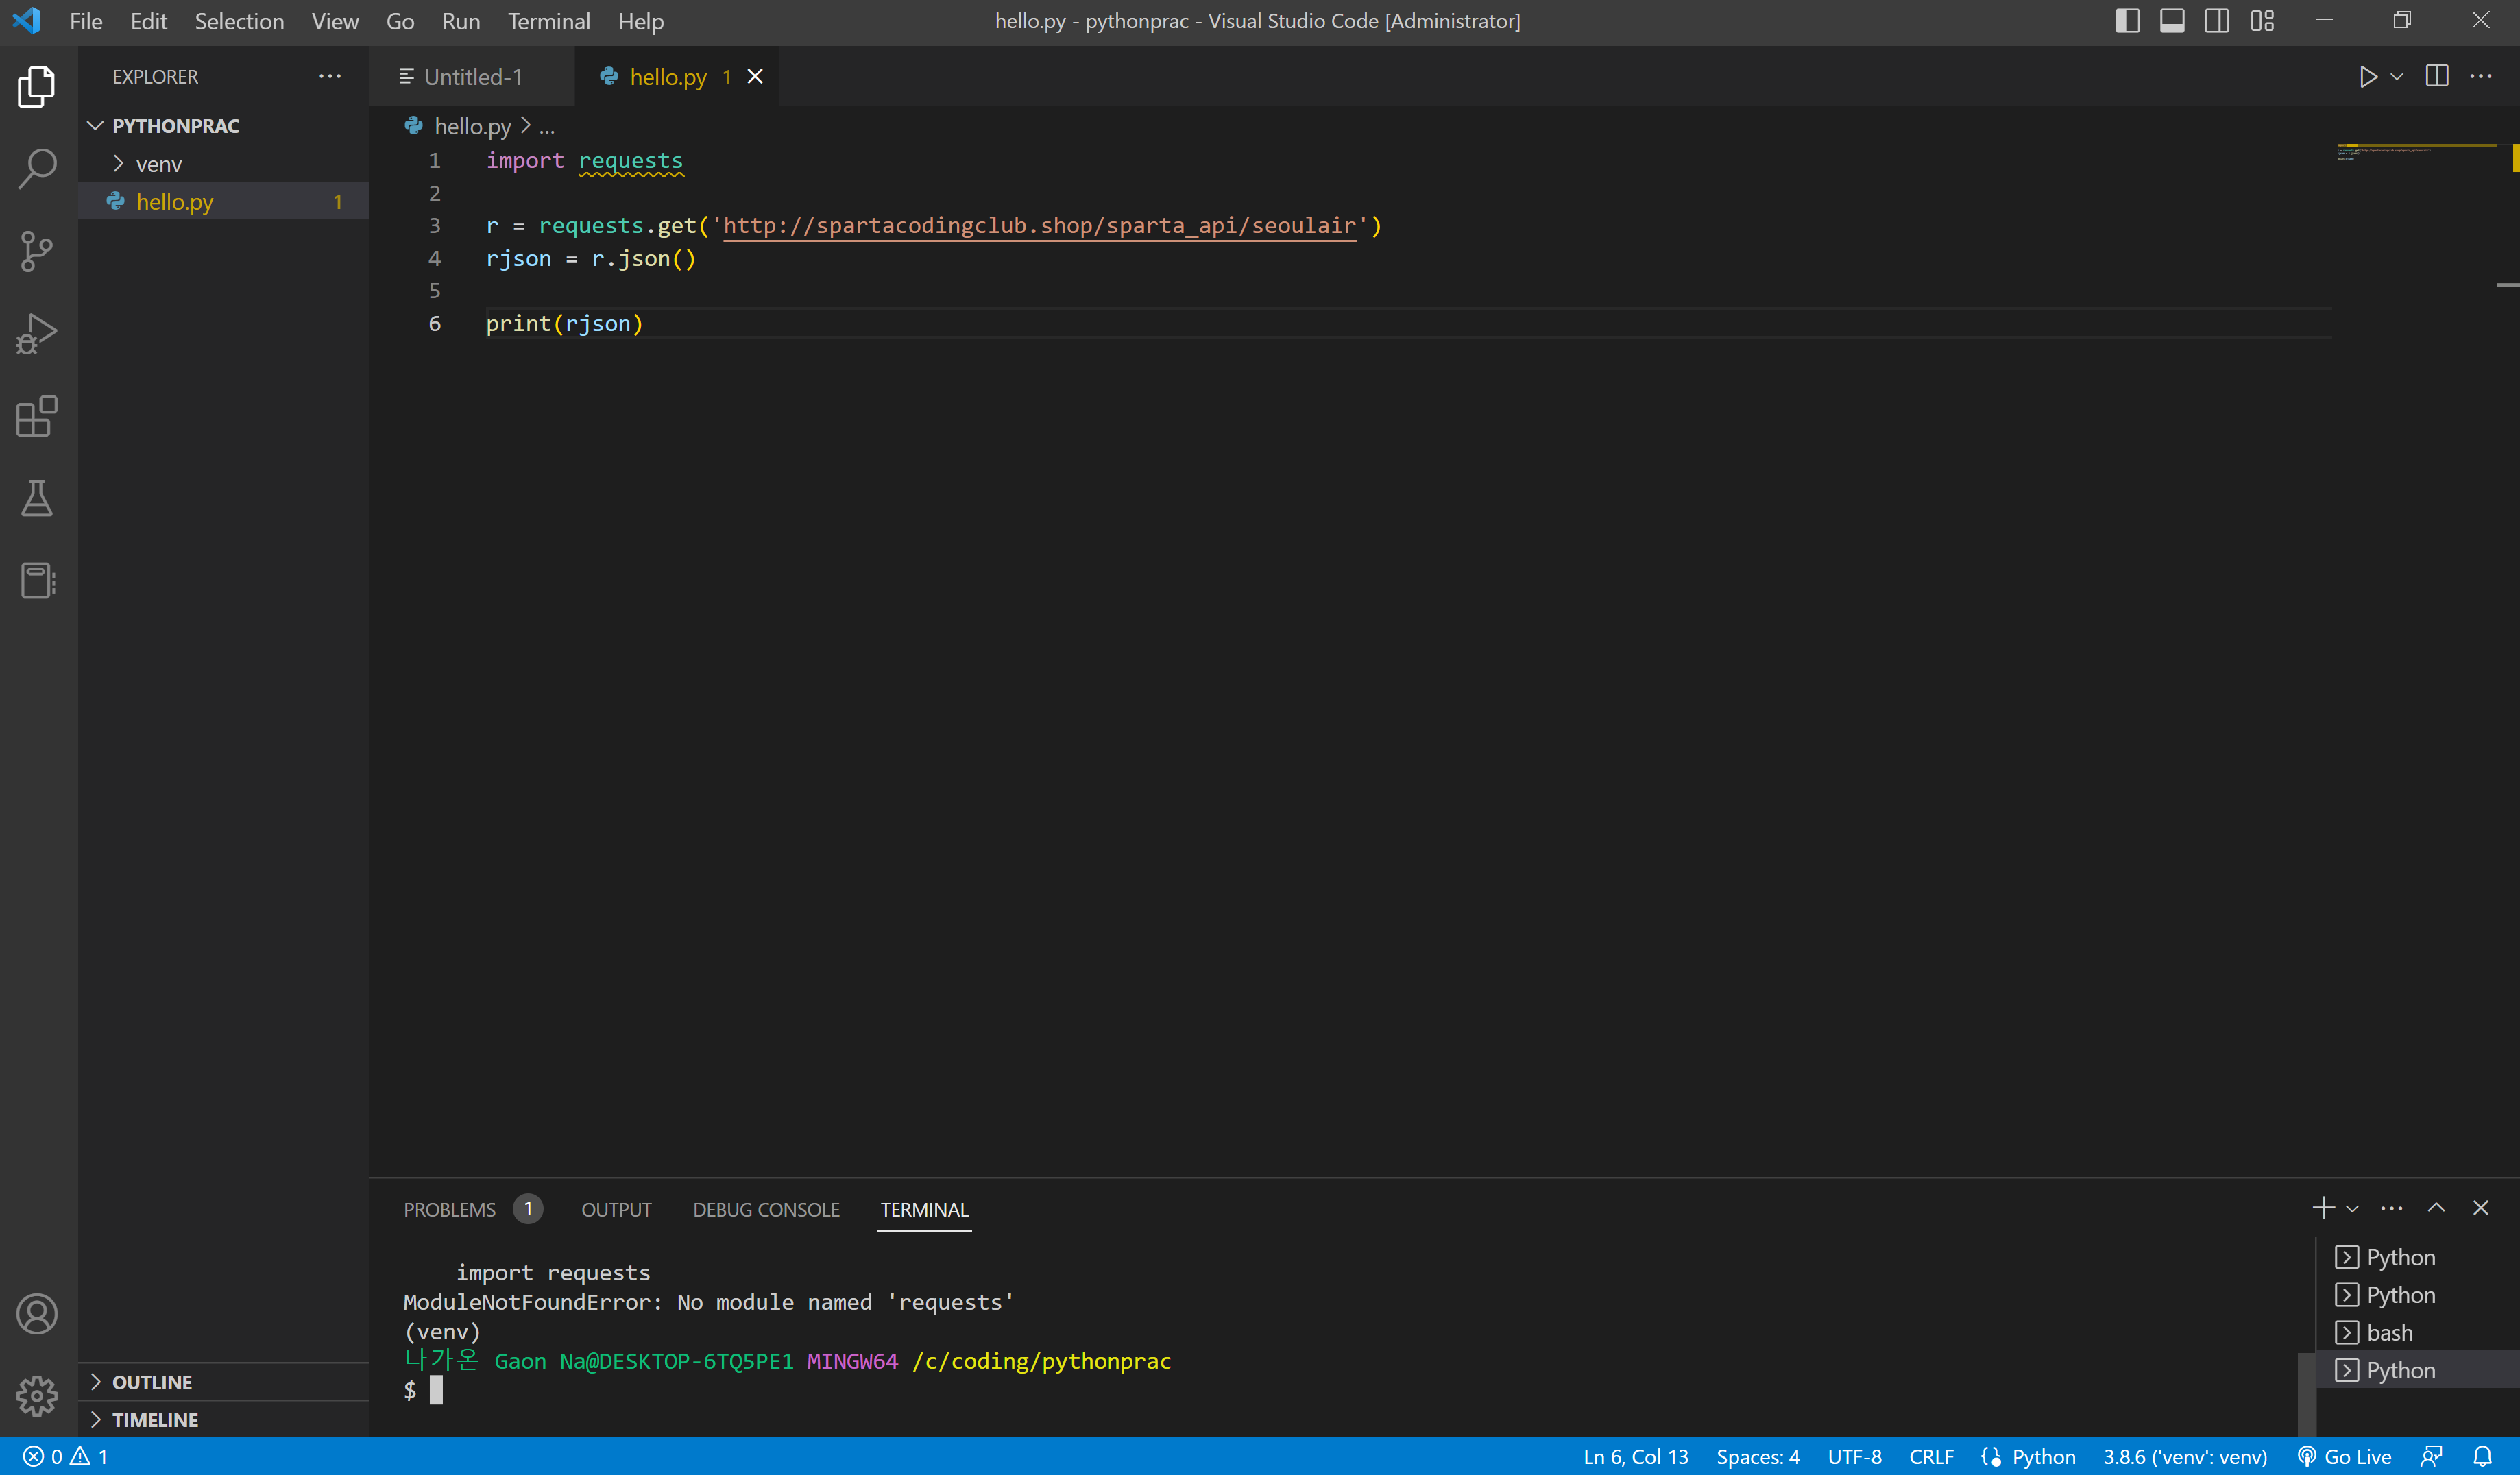This screenshot has width=2520, height=1475.
Task: Open the Testing flask icon
Action: 37,498
